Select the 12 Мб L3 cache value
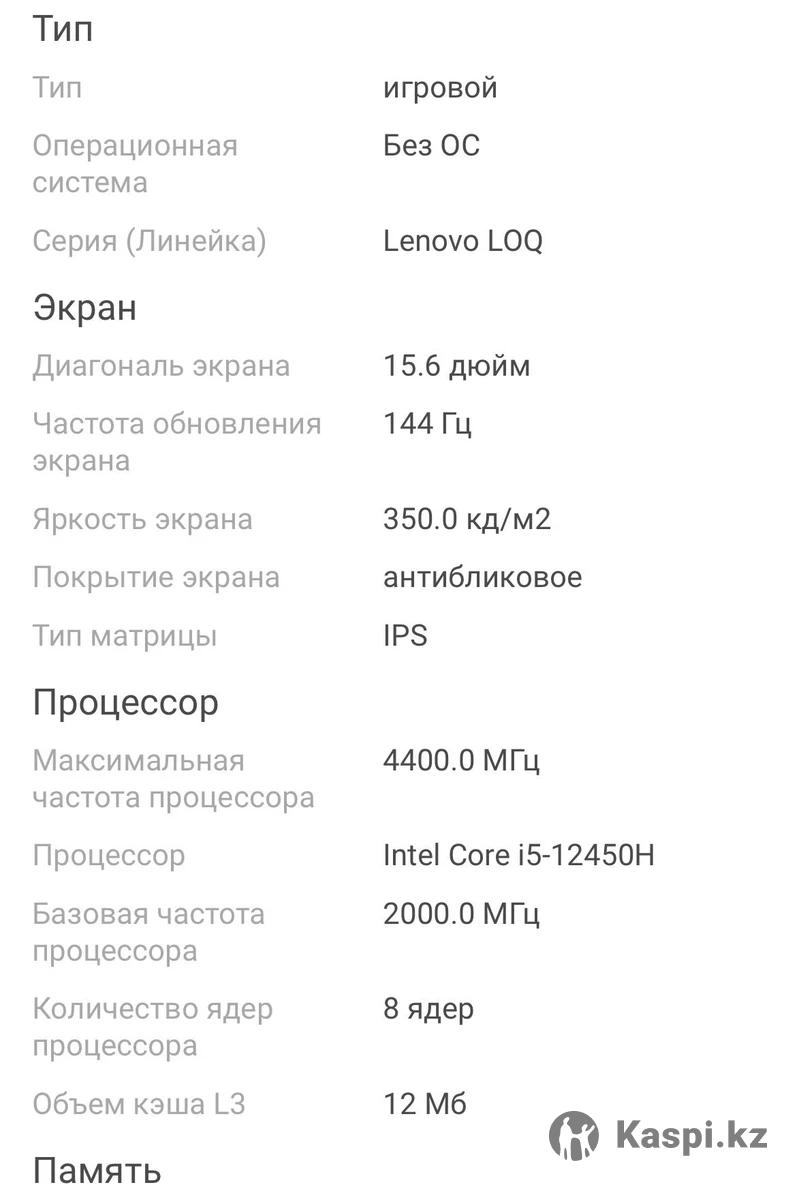Image resolution: width=803 pixels, height=1200 pixels. click(425, 1105)
